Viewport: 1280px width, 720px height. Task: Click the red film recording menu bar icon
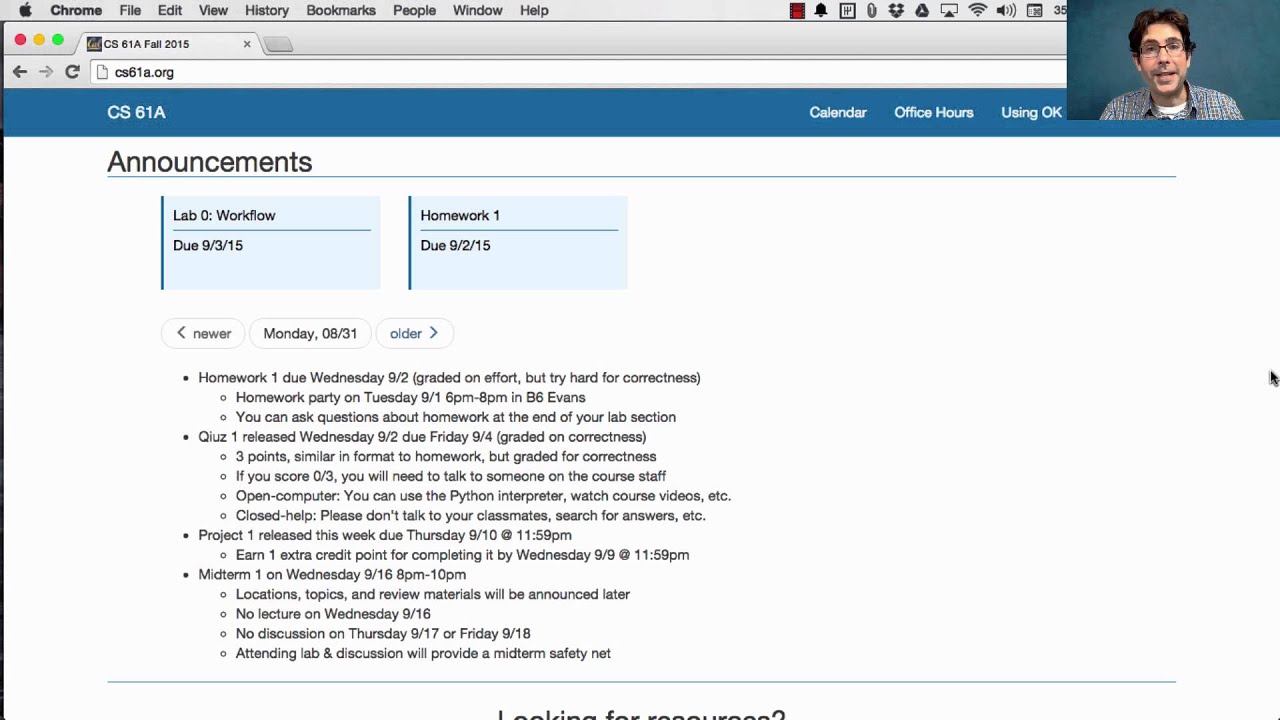(797, 10)
